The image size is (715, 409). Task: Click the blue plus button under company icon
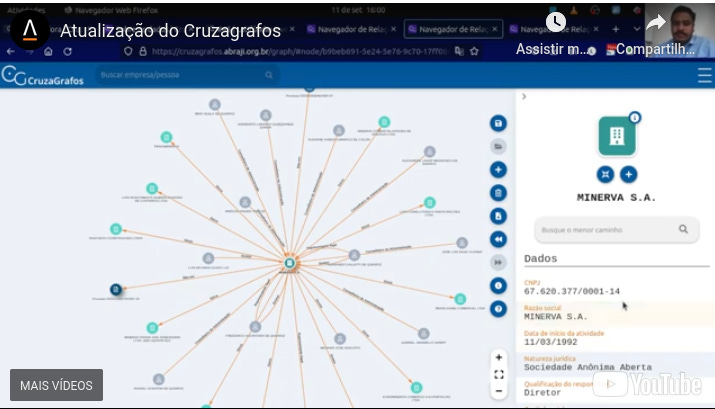pos(629,174)
